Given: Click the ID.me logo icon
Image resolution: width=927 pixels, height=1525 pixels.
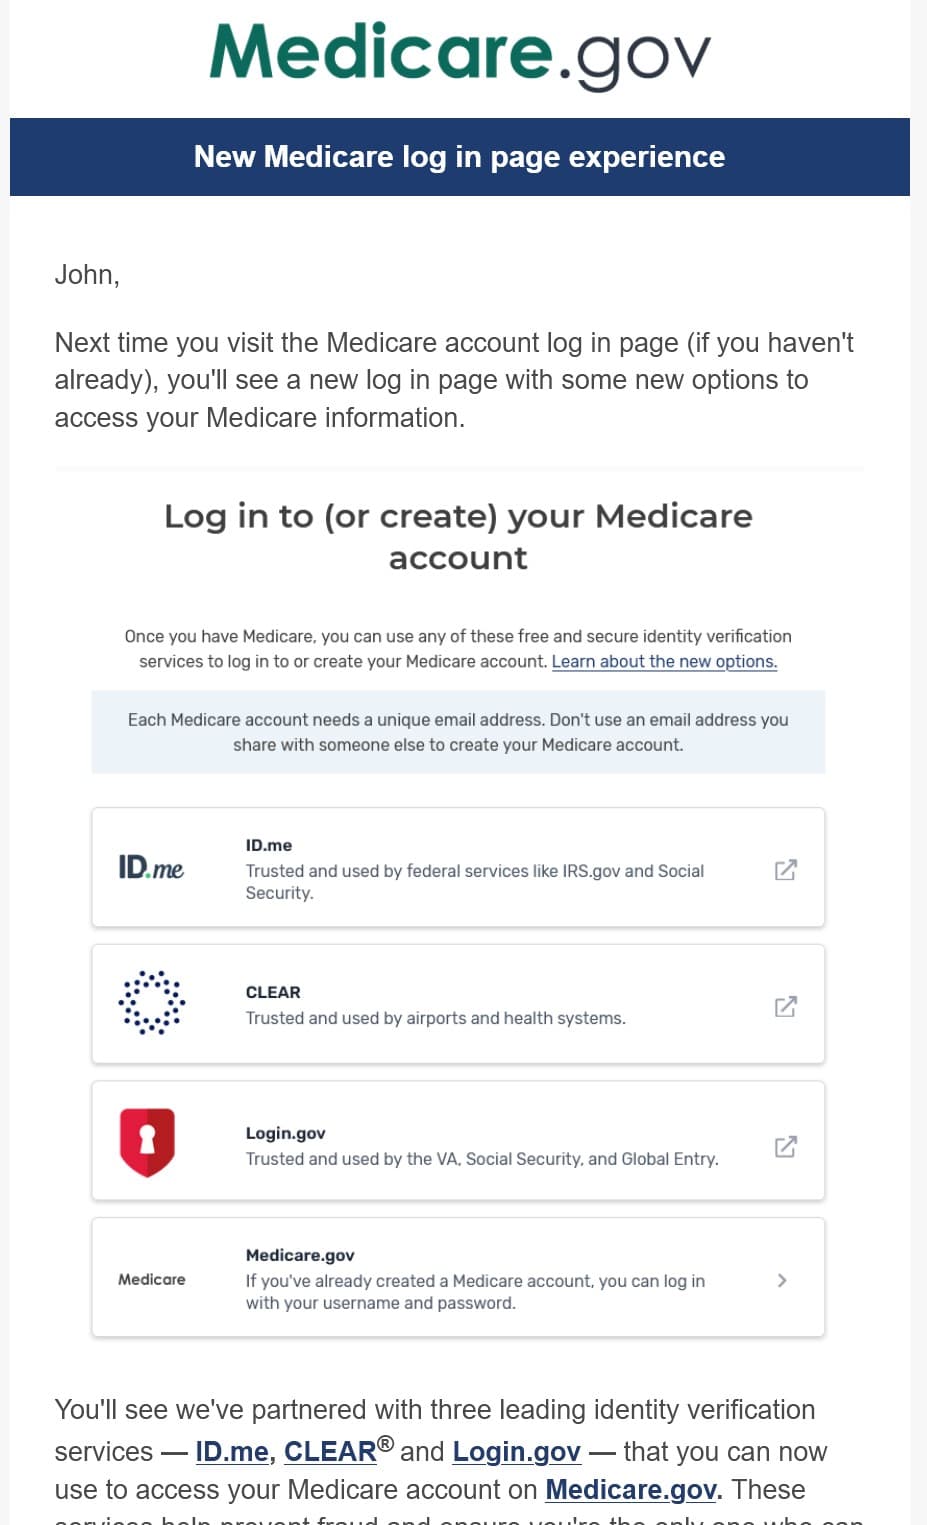Looking at the screenshot, I should click(x=151, y=867).
